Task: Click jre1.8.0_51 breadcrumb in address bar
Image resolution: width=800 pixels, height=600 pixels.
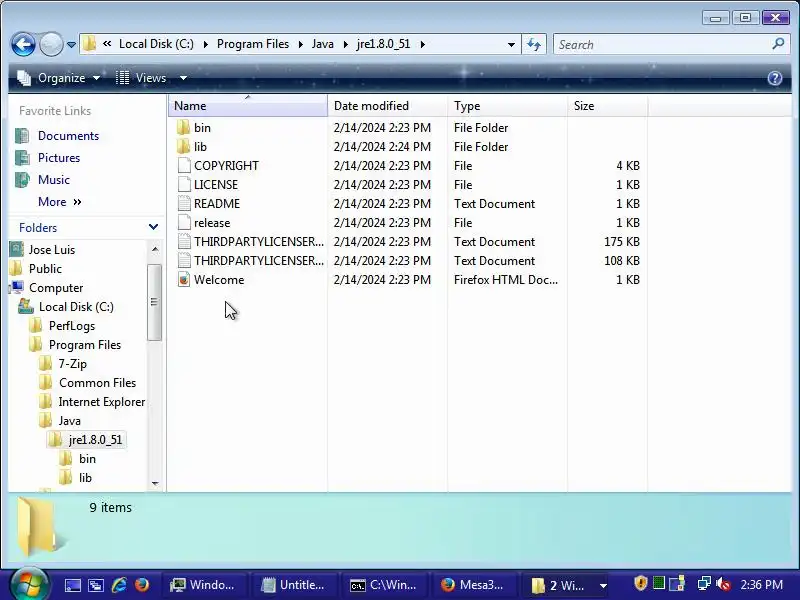Action: pos(383,44)
